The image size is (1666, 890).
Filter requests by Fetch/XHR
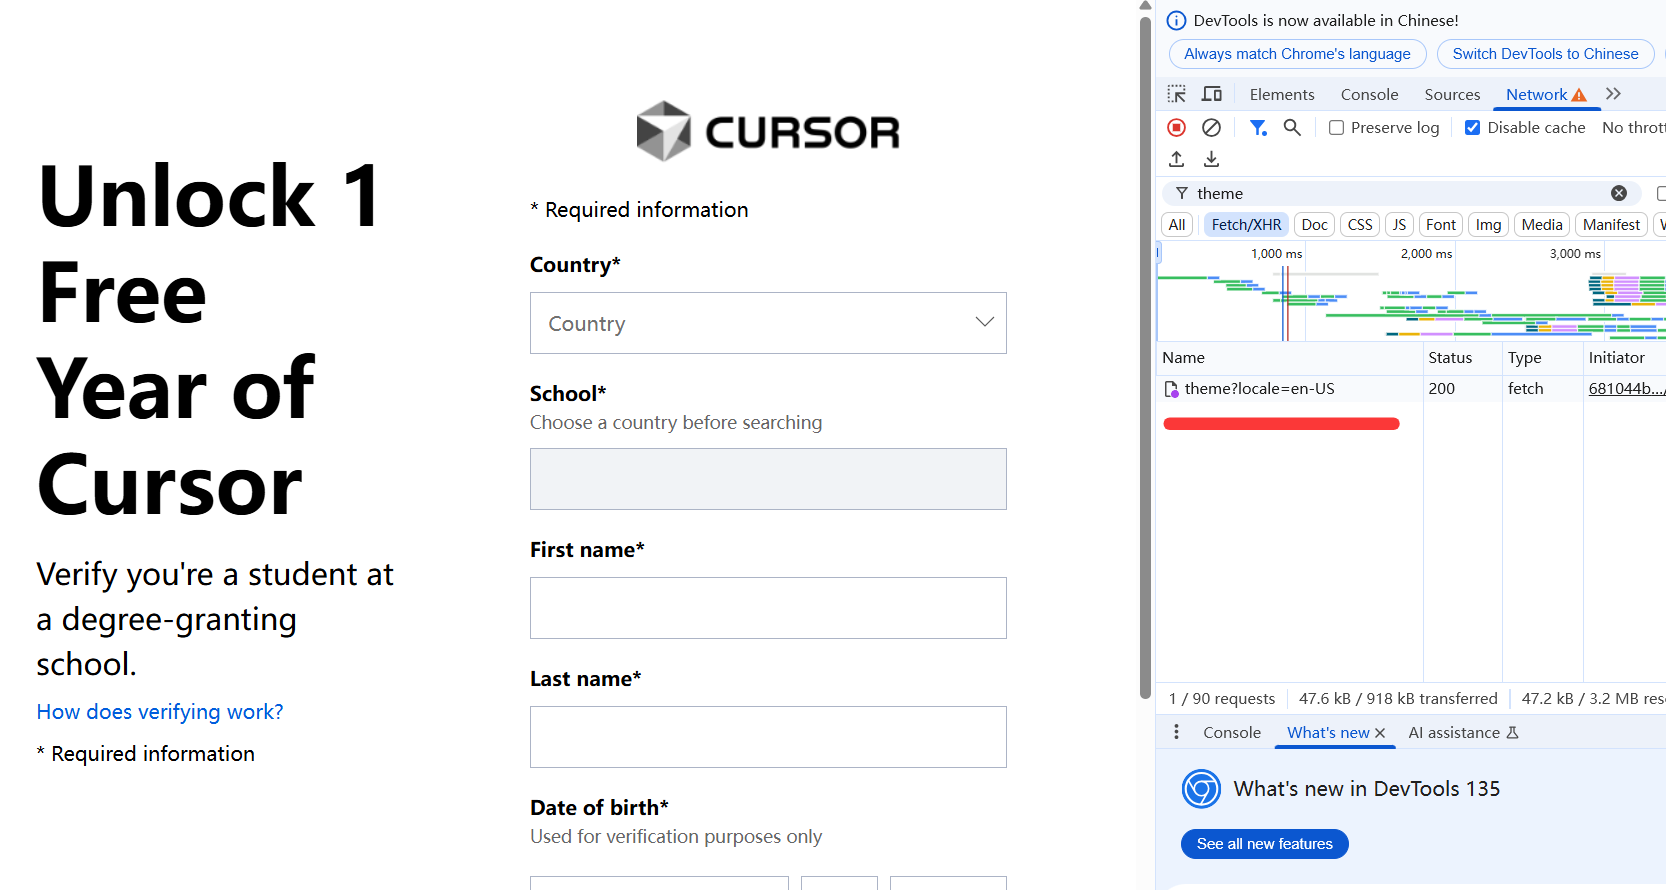coord(1246,225)
